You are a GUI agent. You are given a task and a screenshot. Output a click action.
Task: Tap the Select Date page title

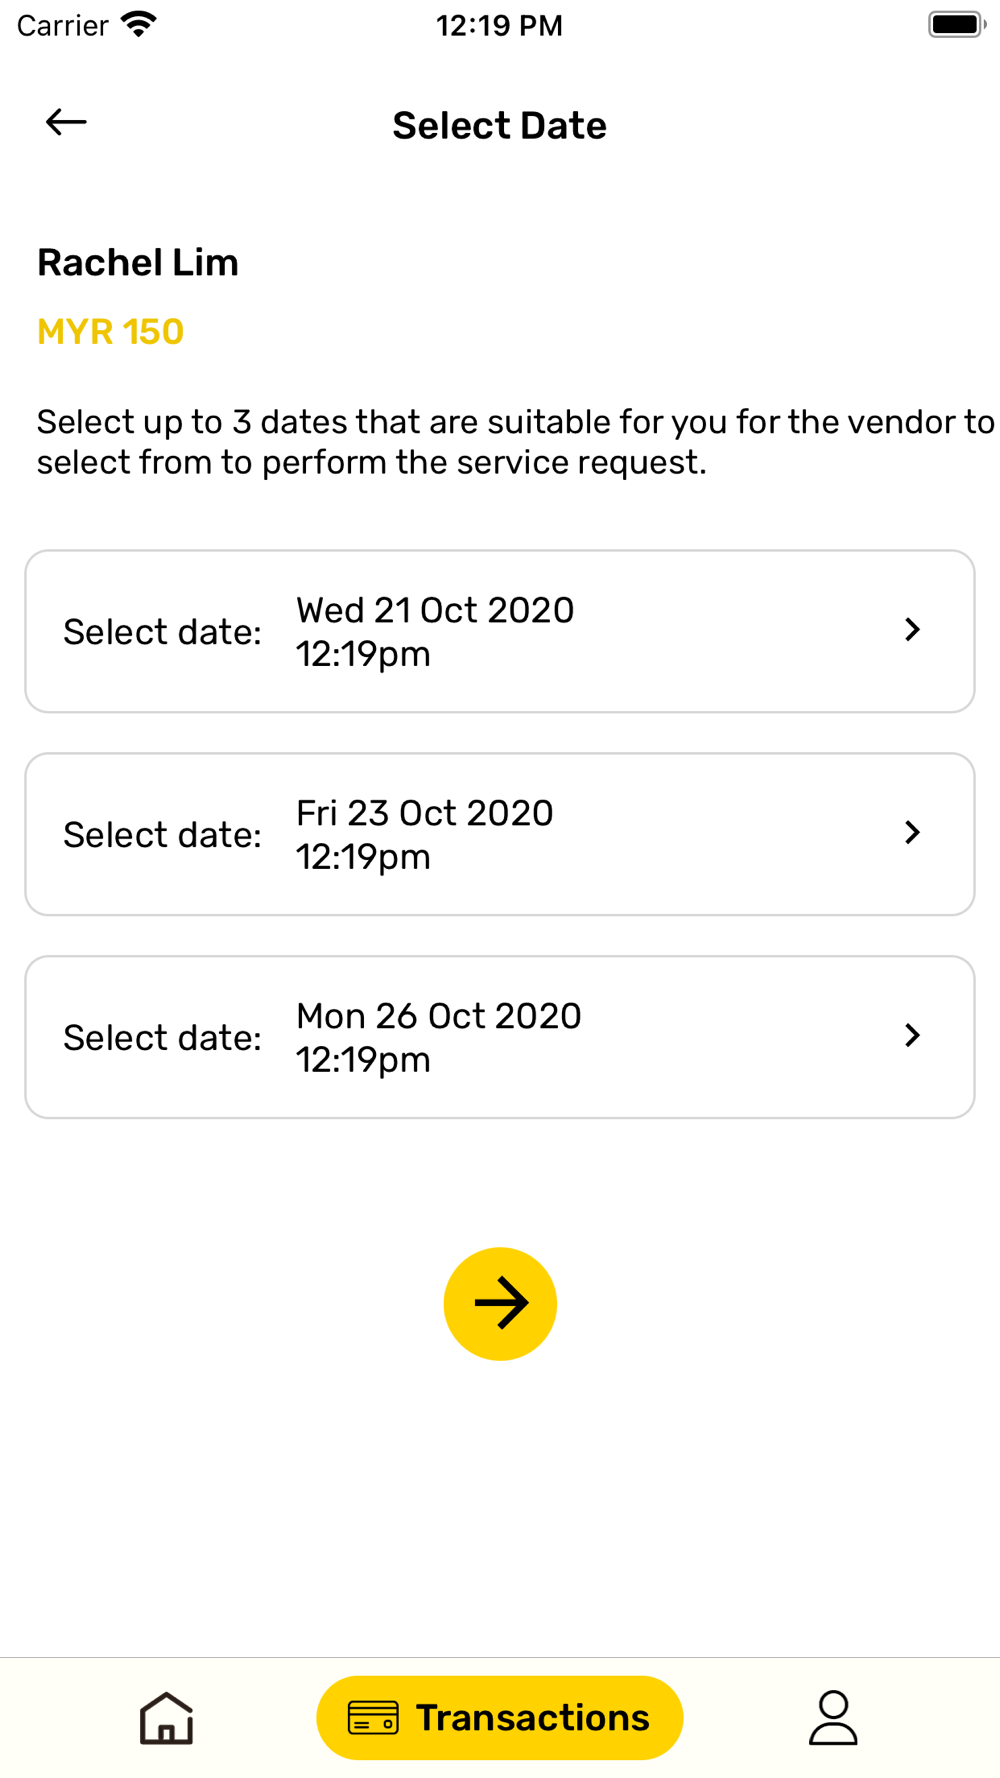click(499, 126)
